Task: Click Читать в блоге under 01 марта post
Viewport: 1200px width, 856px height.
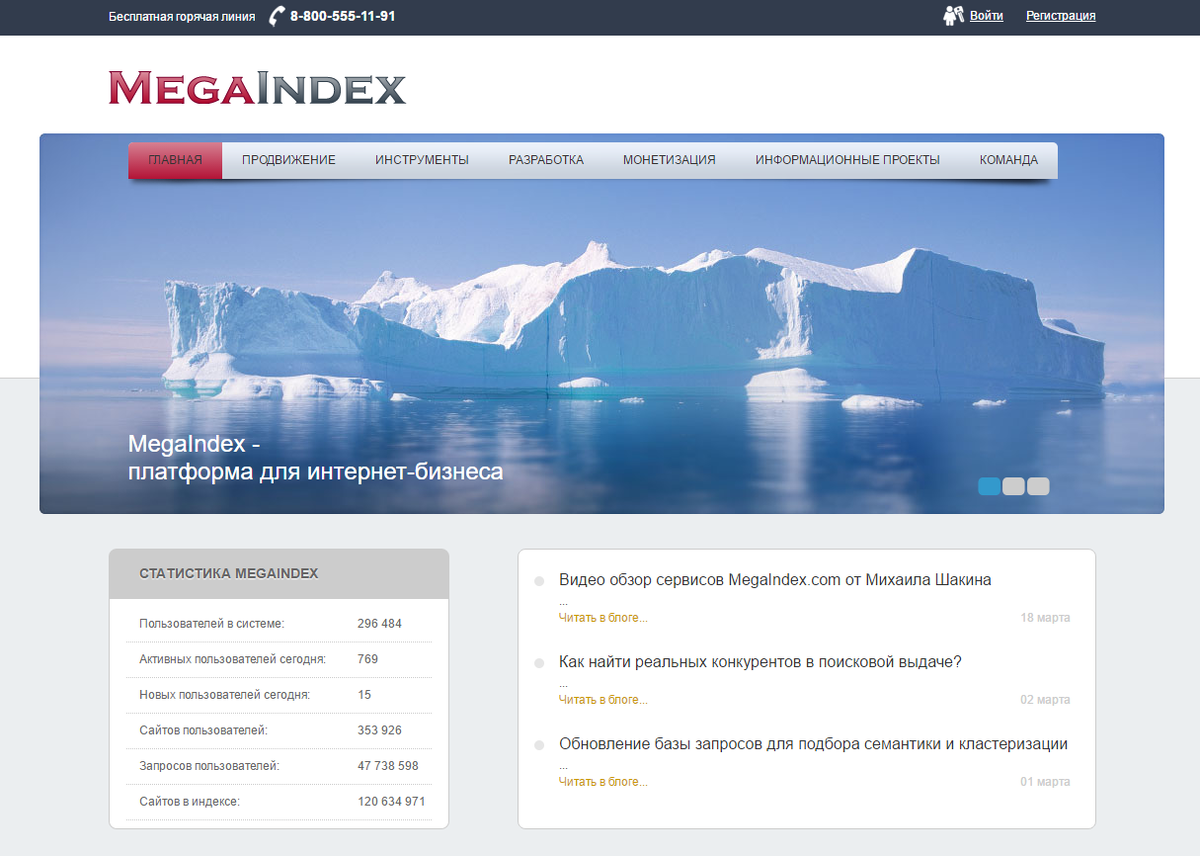Action: pos(603,782)
